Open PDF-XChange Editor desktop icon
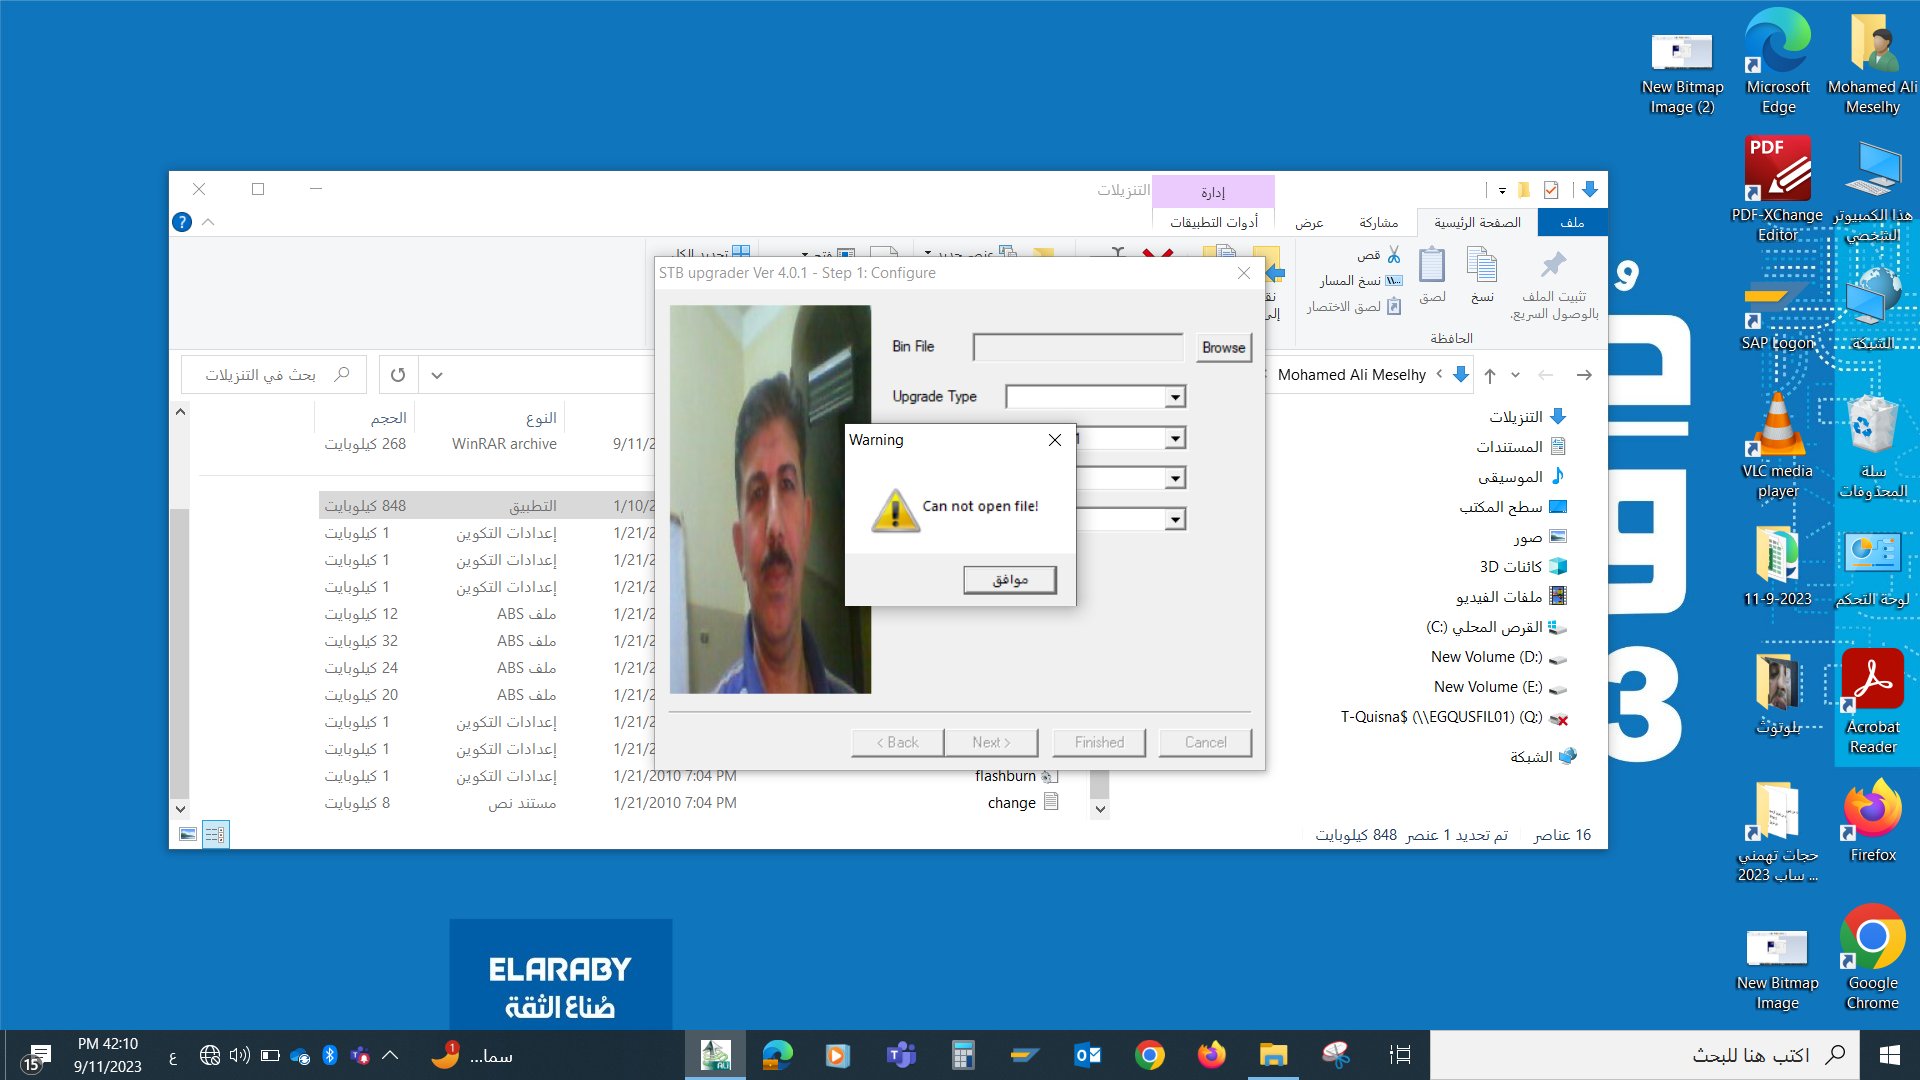 (1777, 188)
